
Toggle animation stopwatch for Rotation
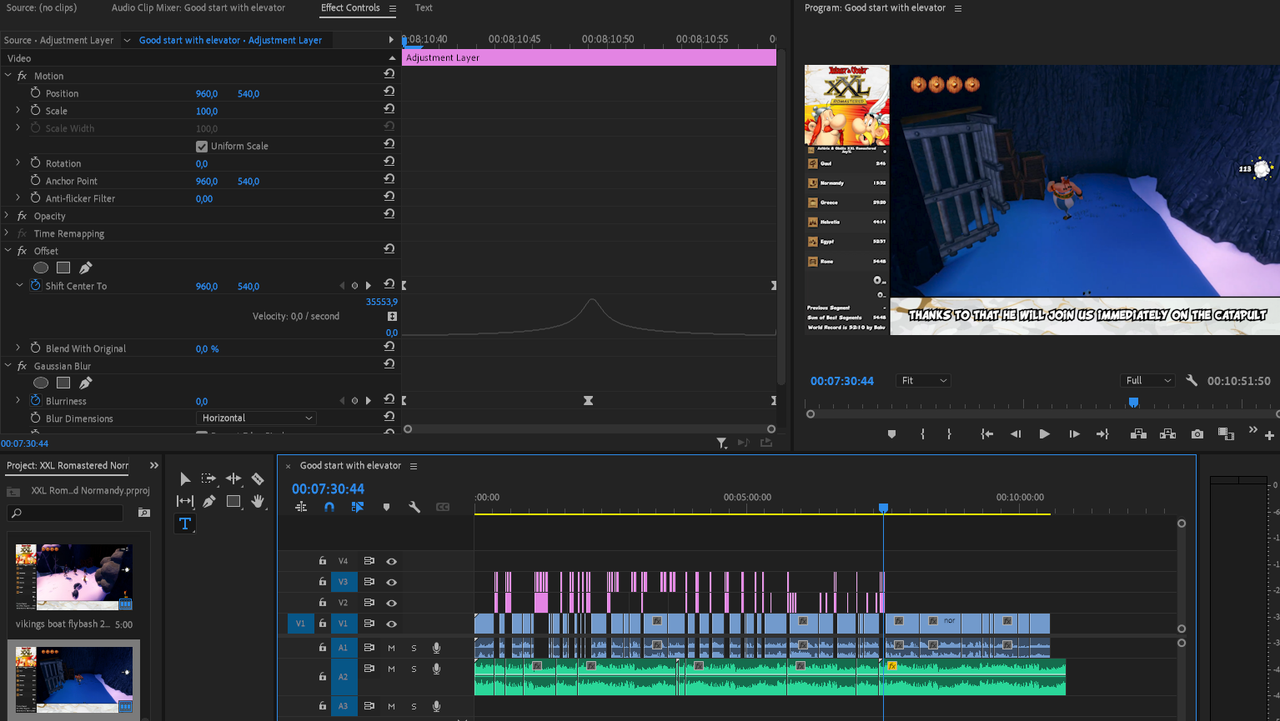pyautogui.click(x=36, y=163)
